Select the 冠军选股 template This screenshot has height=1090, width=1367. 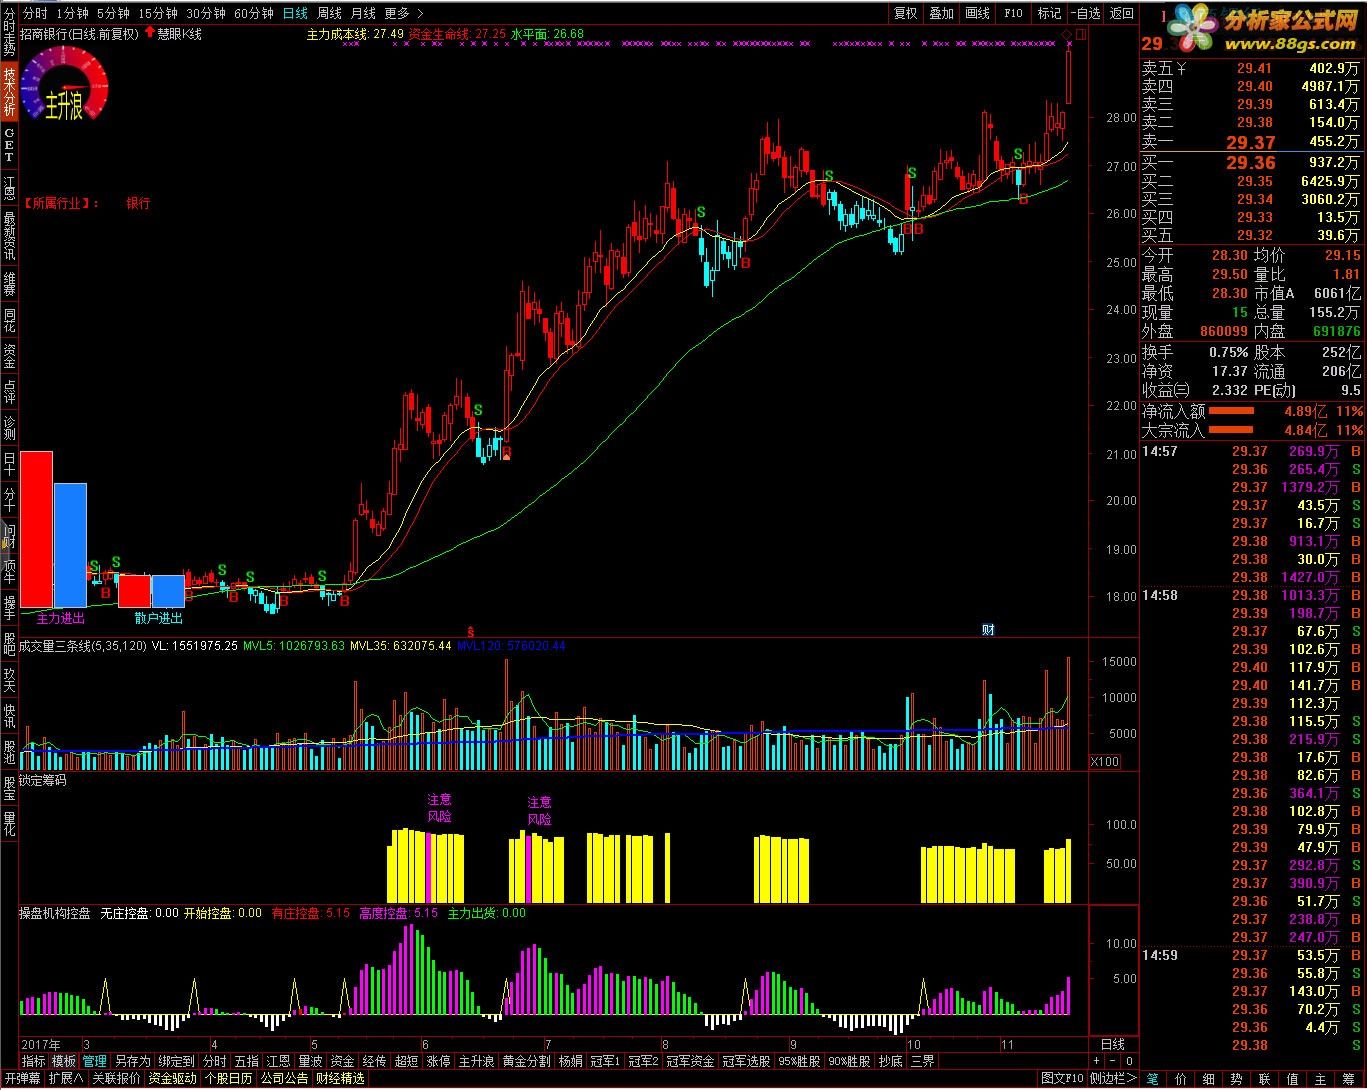tap(746, 1061)
